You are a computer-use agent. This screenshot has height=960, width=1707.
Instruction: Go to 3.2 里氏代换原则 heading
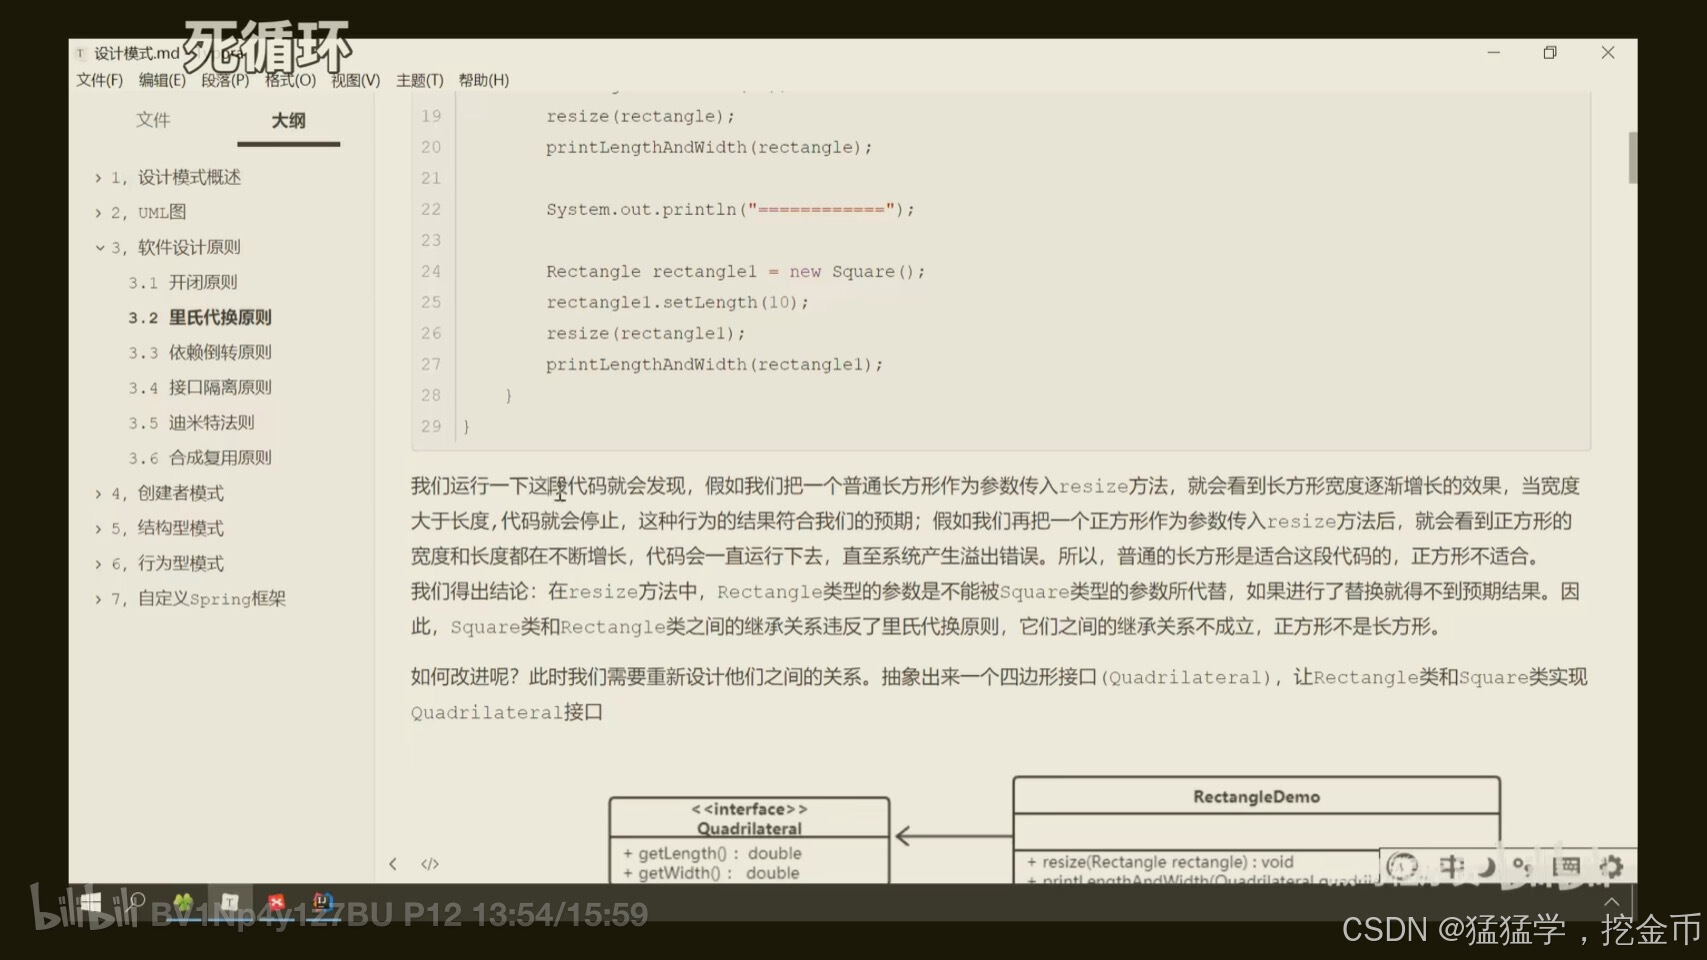(x=200, y=317)
